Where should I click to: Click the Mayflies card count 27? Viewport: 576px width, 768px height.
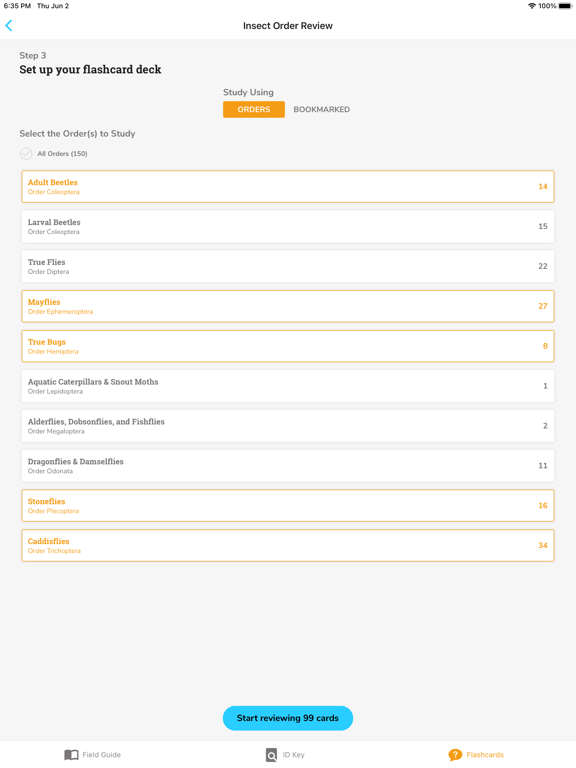[x=543, y=306]
